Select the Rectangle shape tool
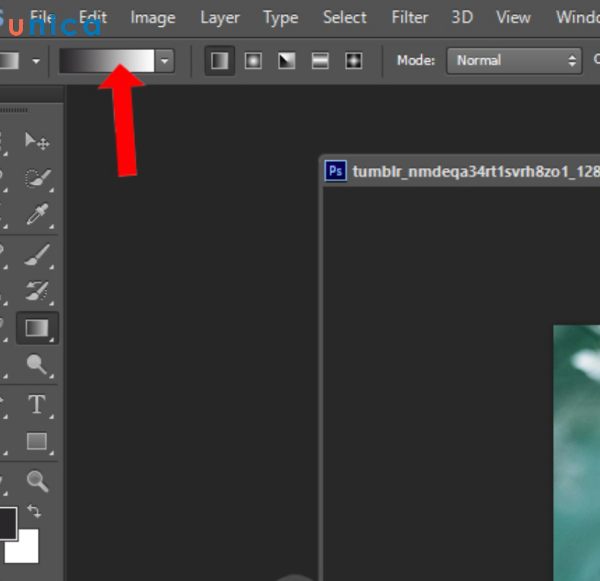600x581 pixels. coord(37,442)
